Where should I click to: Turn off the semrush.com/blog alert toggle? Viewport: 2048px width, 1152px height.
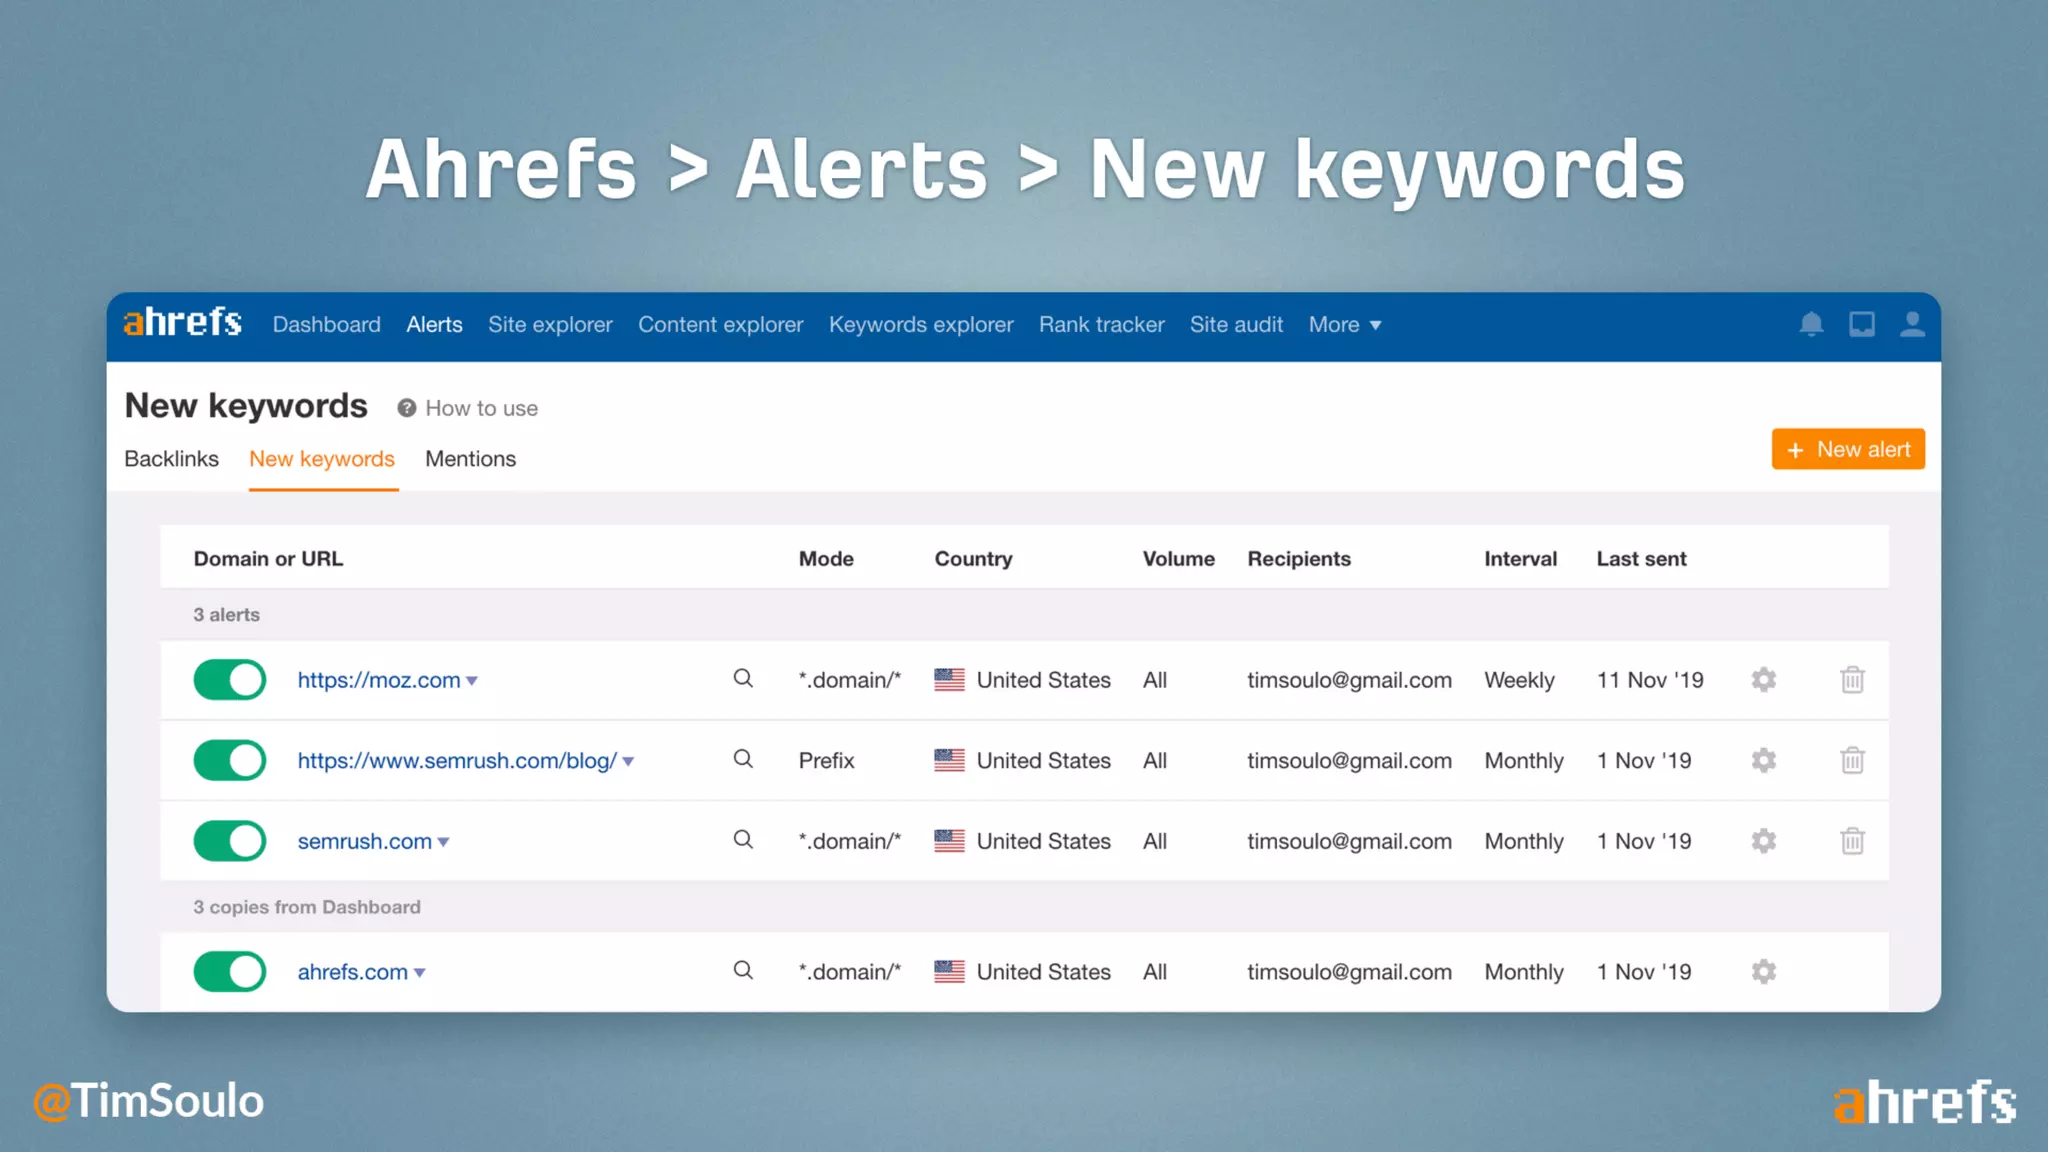[230, 761]
